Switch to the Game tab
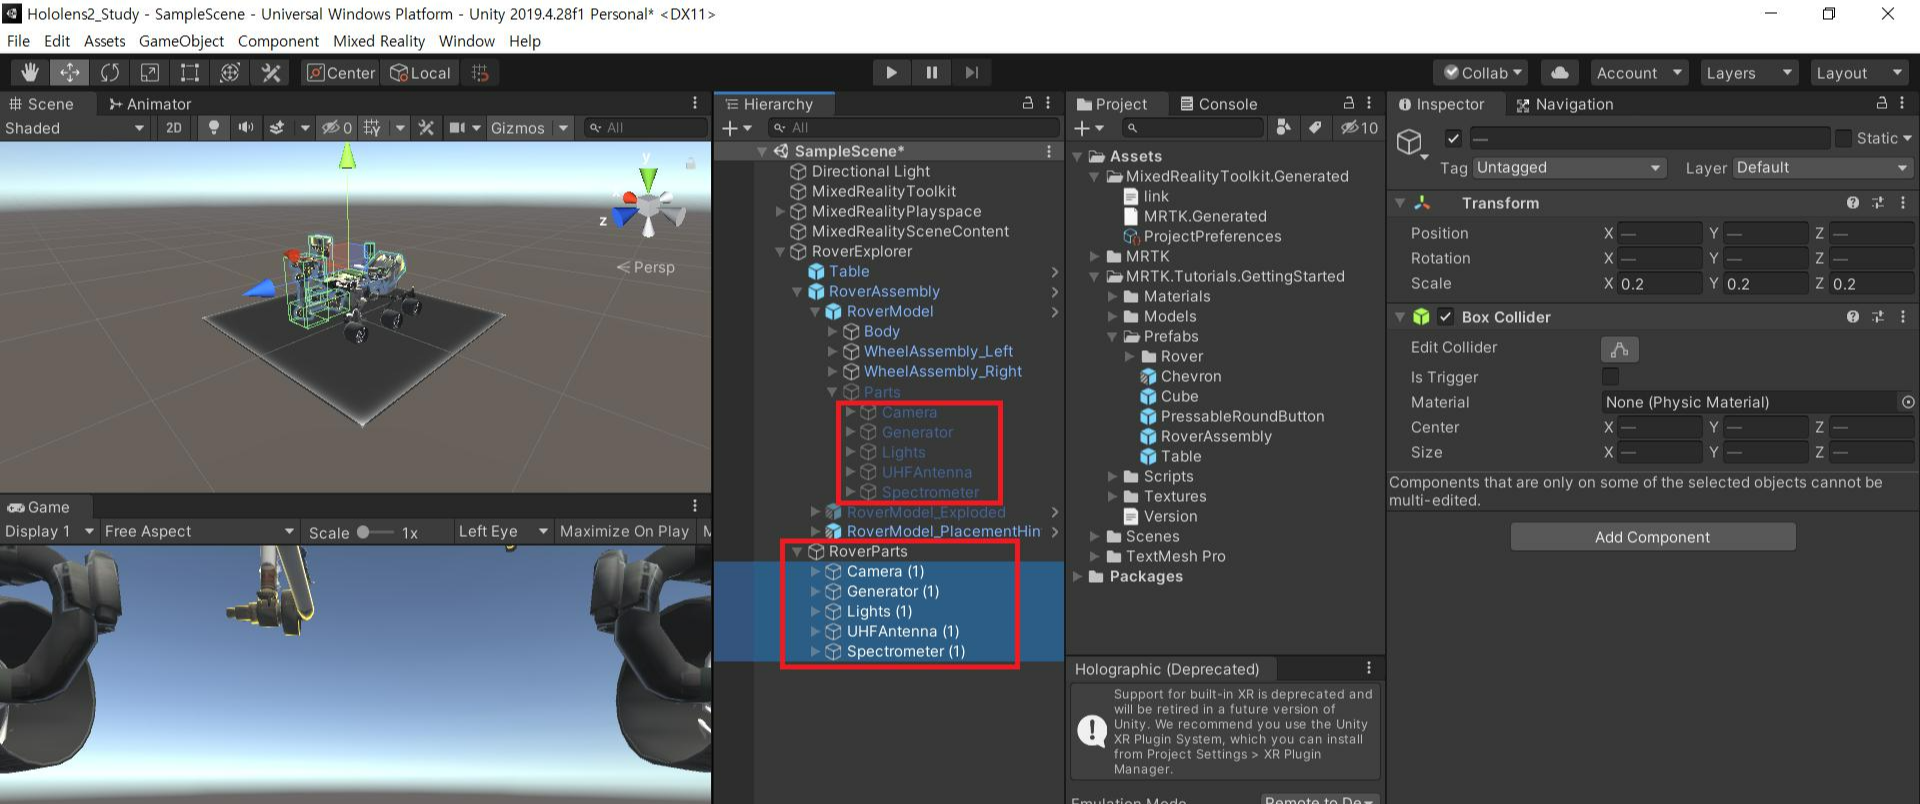The image size is (1920, 804). [38, 507]
